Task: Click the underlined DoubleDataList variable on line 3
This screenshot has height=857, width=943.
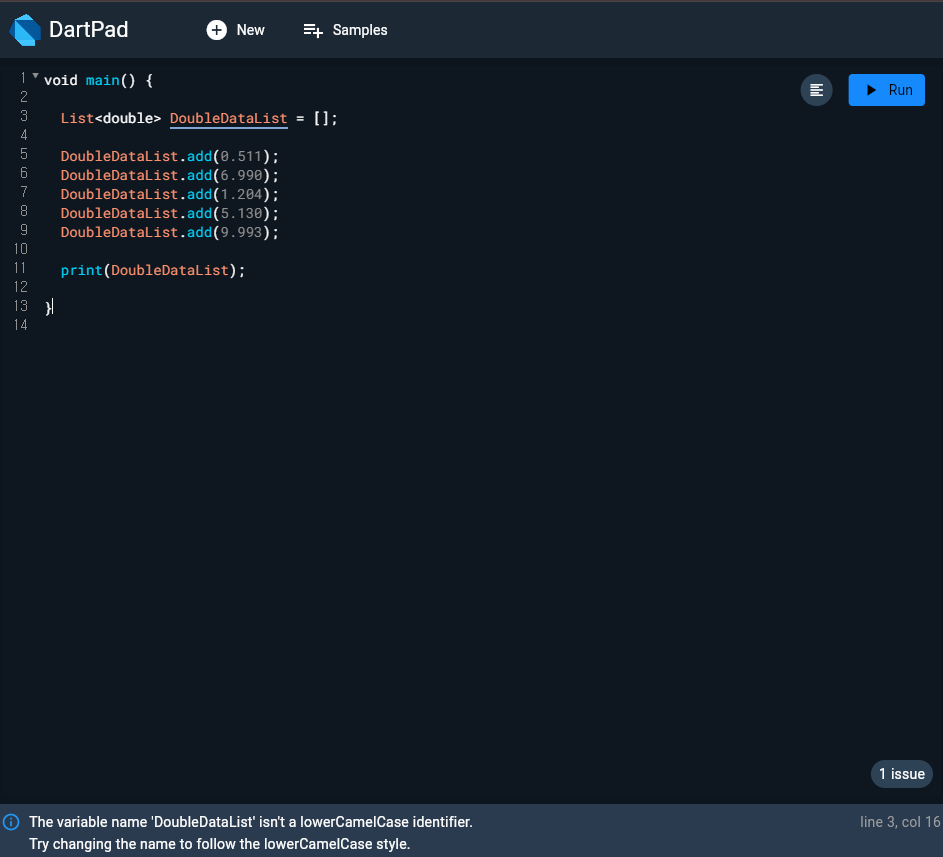Action: coord(229,118)
